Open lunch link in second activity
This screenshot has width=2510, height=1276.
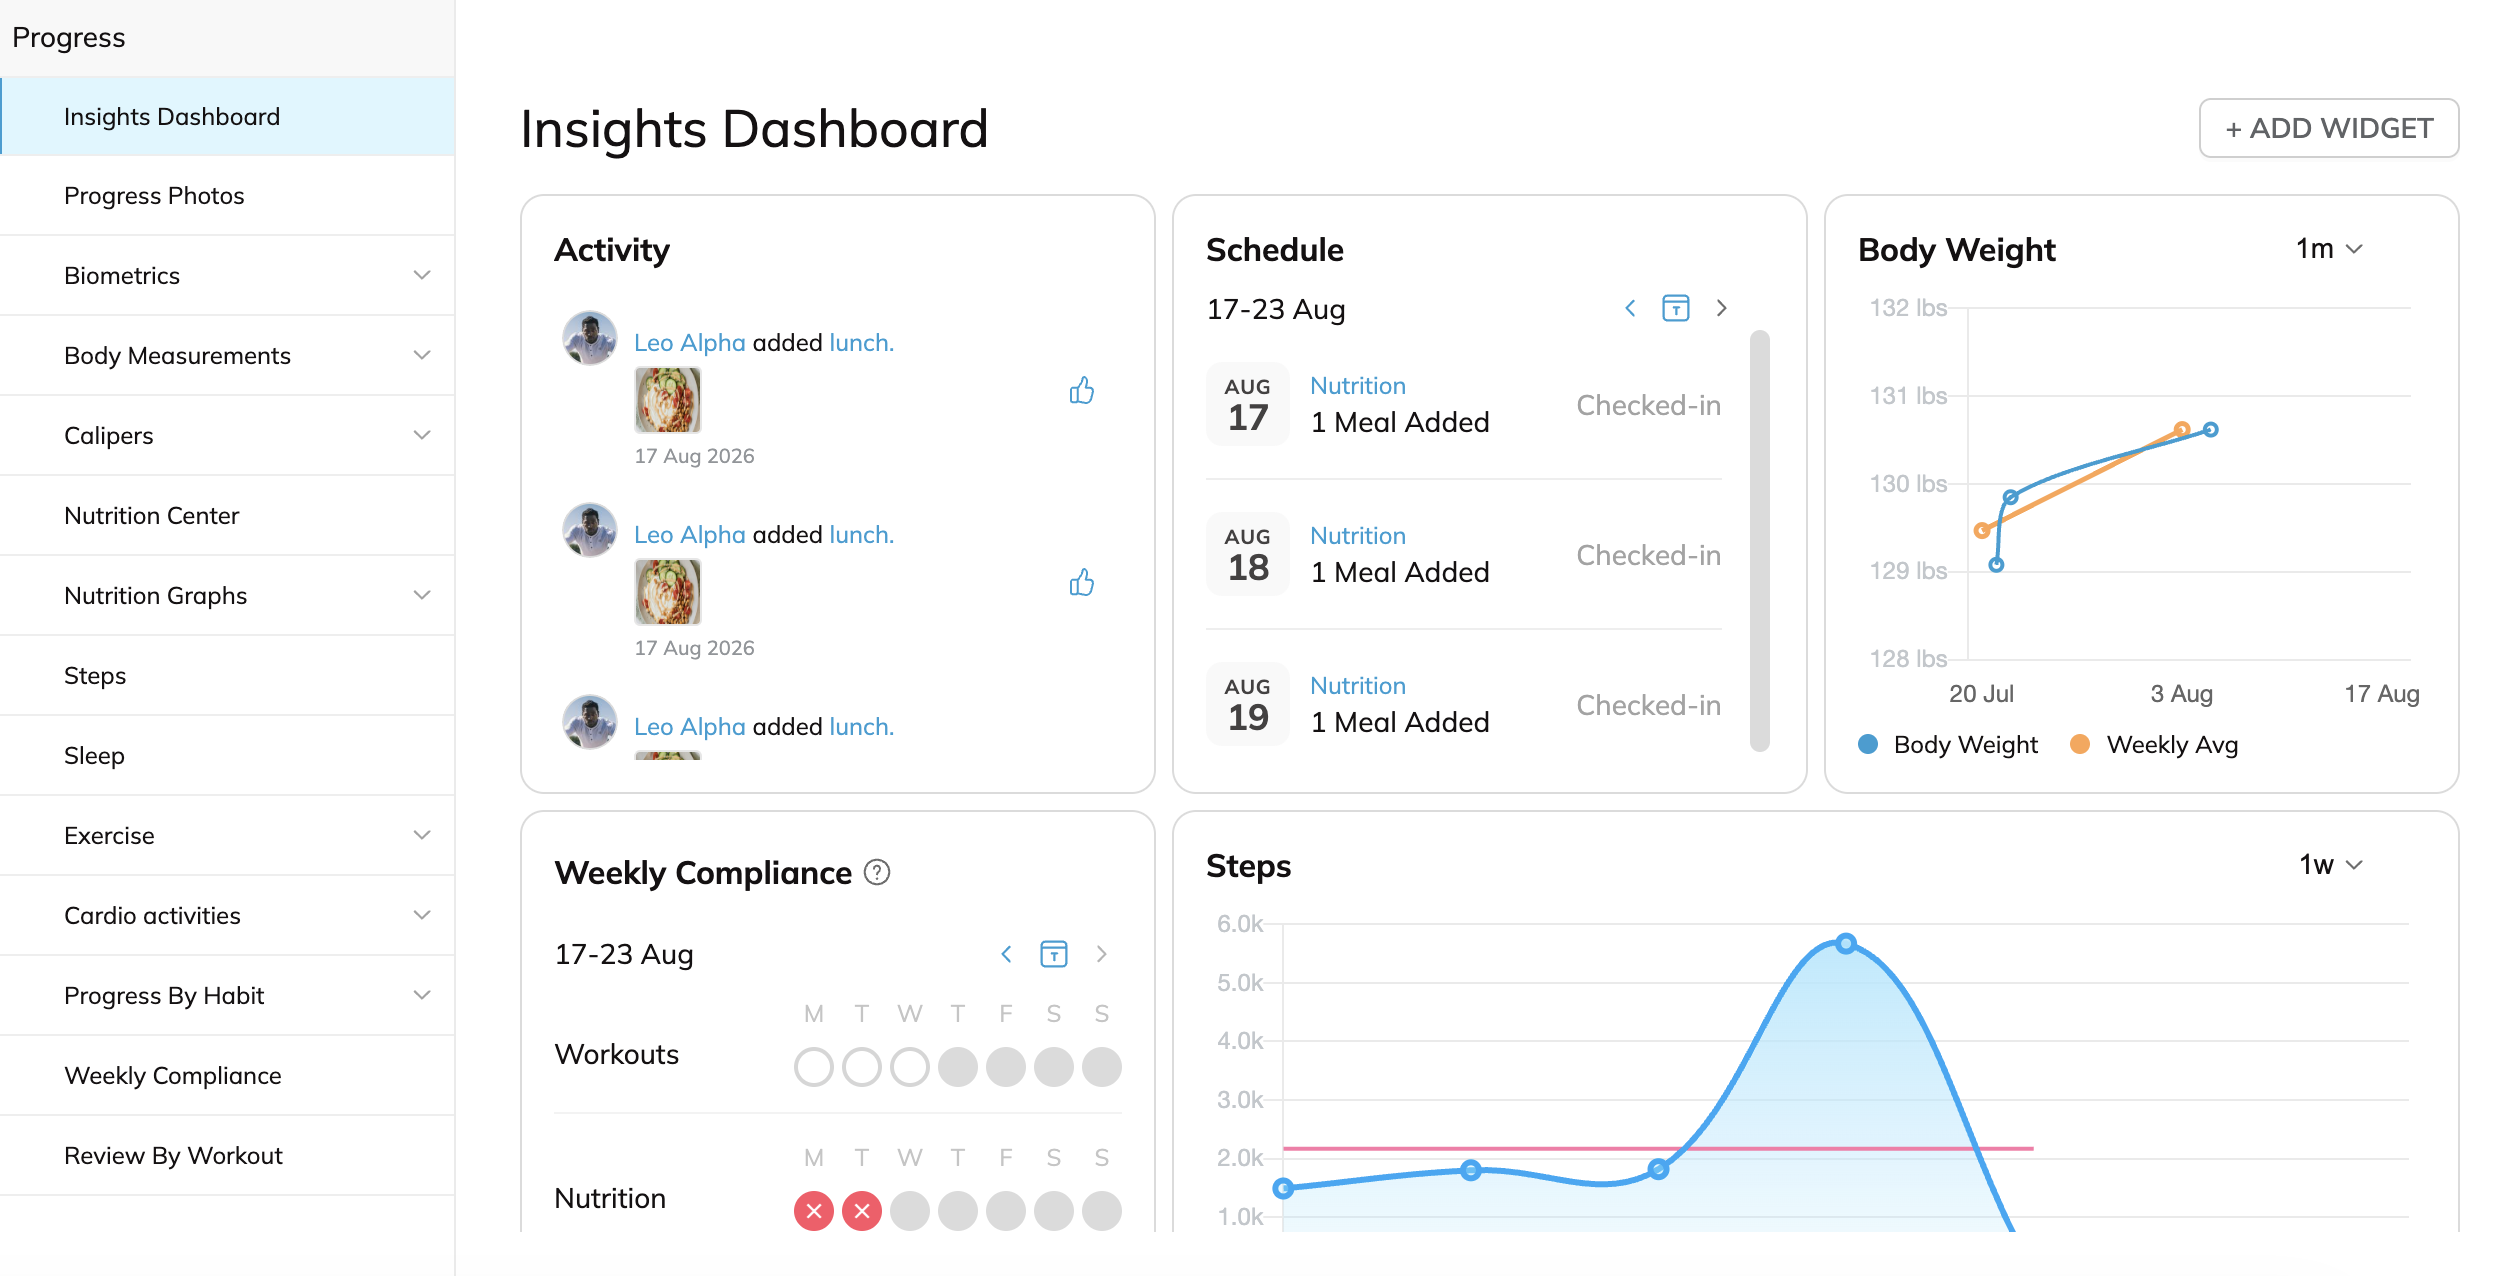(861, 535)
